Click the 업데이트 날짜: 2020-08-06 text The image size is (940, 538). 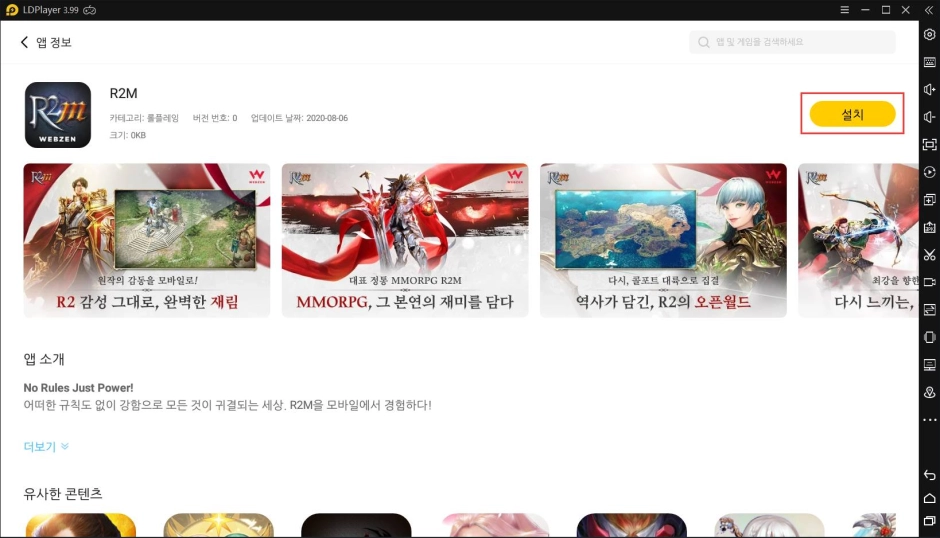click(299, 118)
